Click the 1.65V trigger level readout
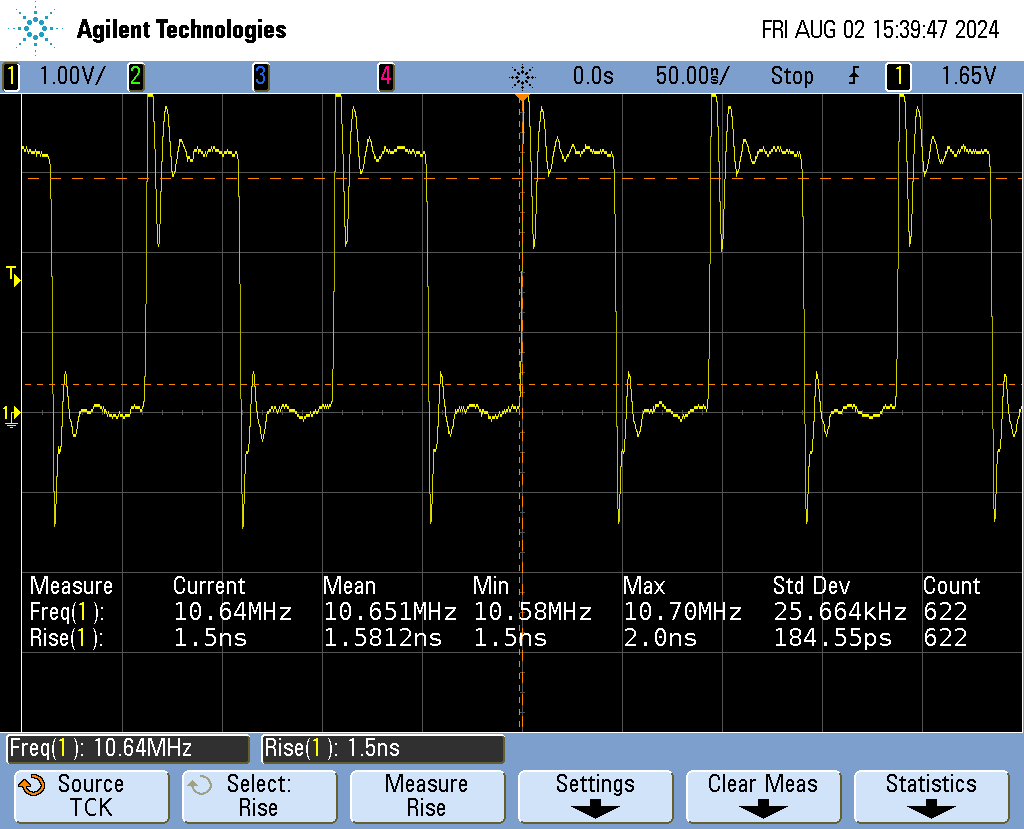 point(968,76)
